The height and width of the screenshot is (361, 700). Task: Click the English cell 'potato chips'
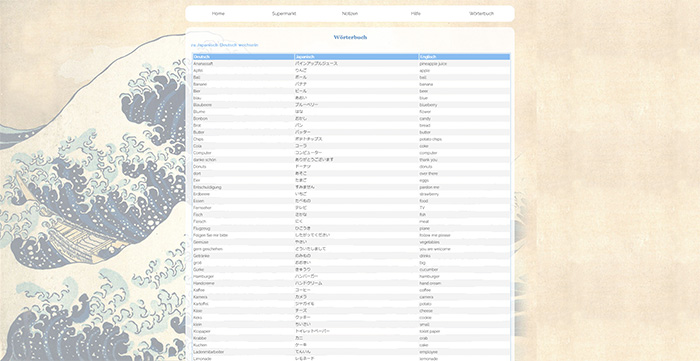[x=430, y=139]
